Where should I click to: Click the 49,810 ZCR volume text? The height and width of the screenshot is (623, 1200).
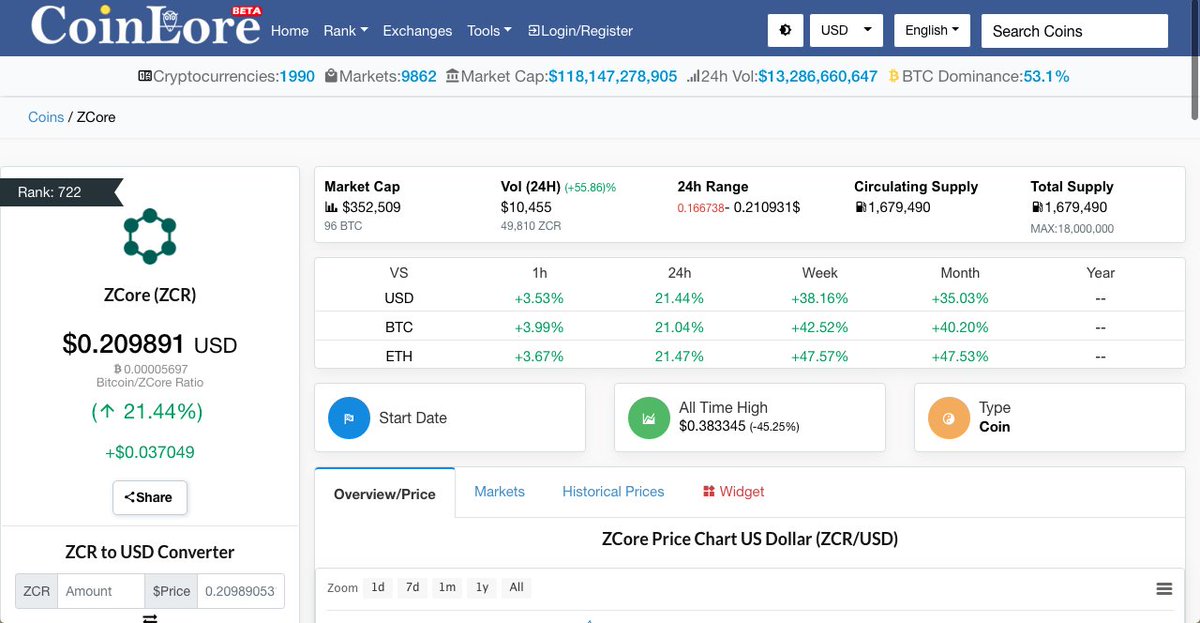531,226
